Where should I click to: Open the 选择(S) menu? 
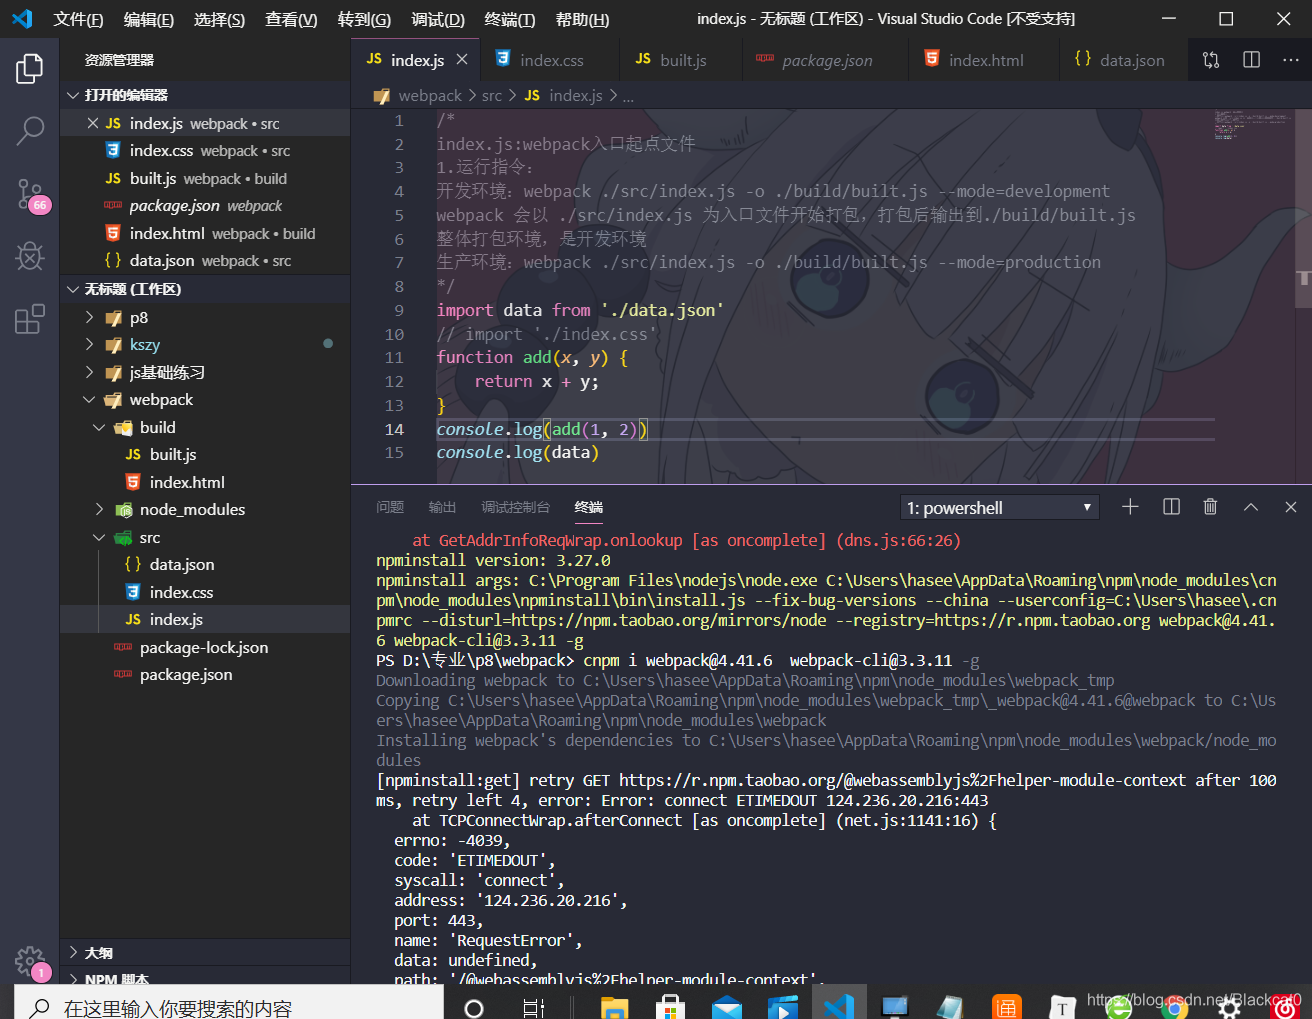[x=220, y=19]
